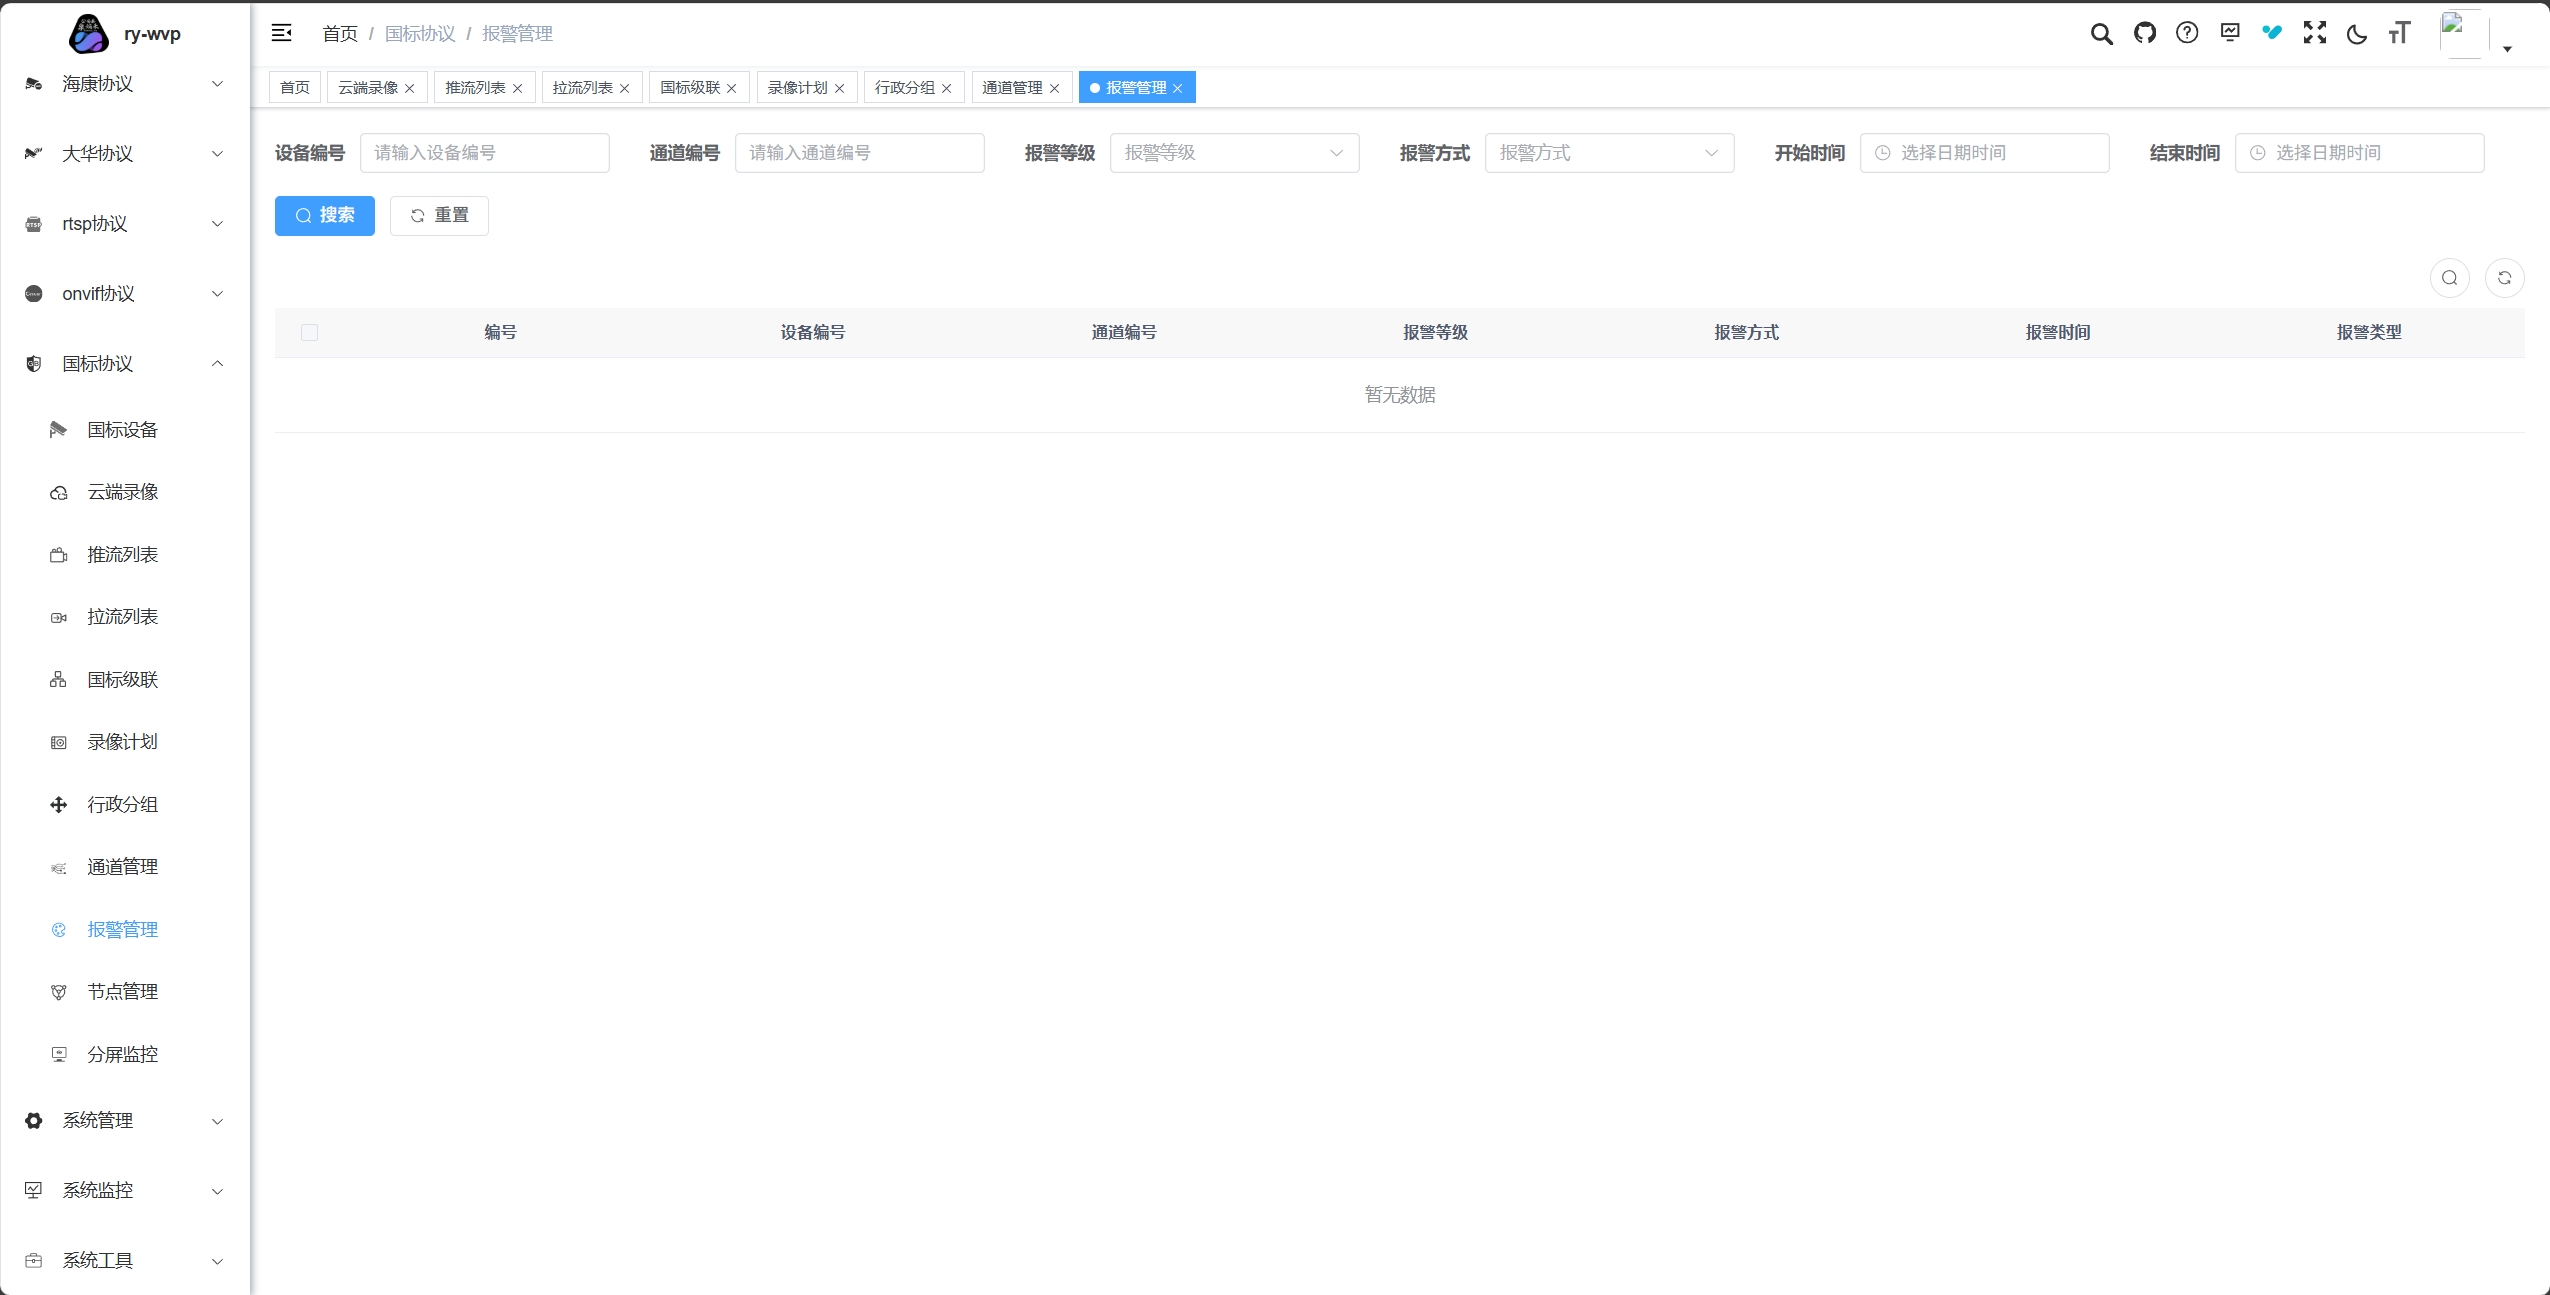Open the 报警方式 dropdown

(1608, 153)
